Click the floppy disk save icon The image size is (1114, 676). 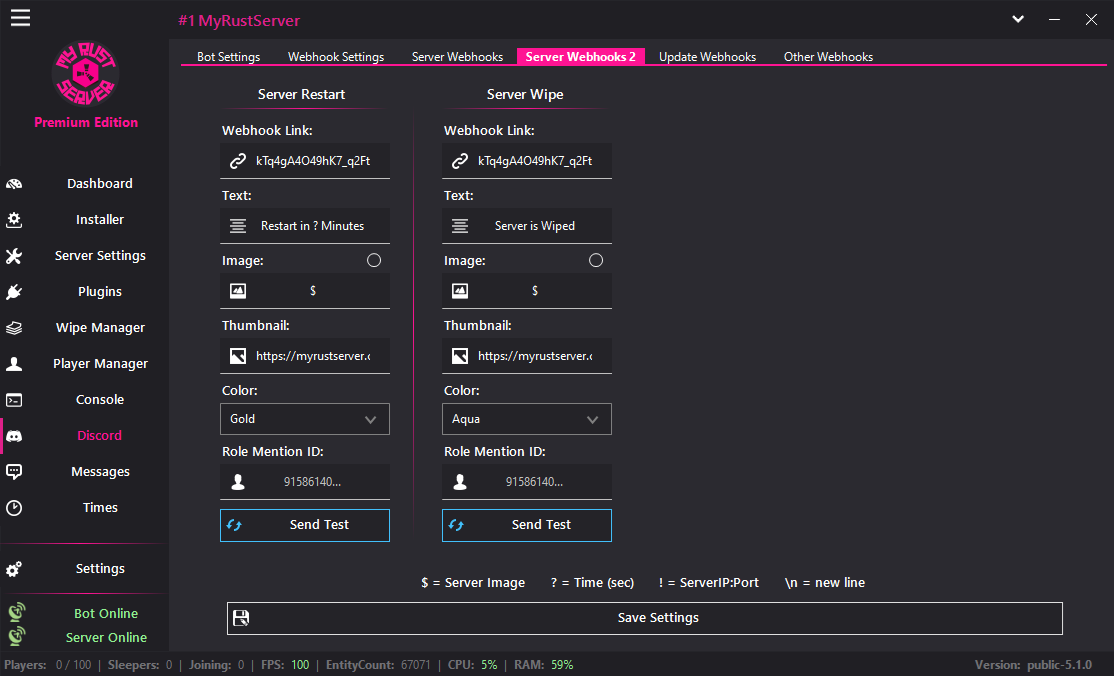click(x=241, y=618)
